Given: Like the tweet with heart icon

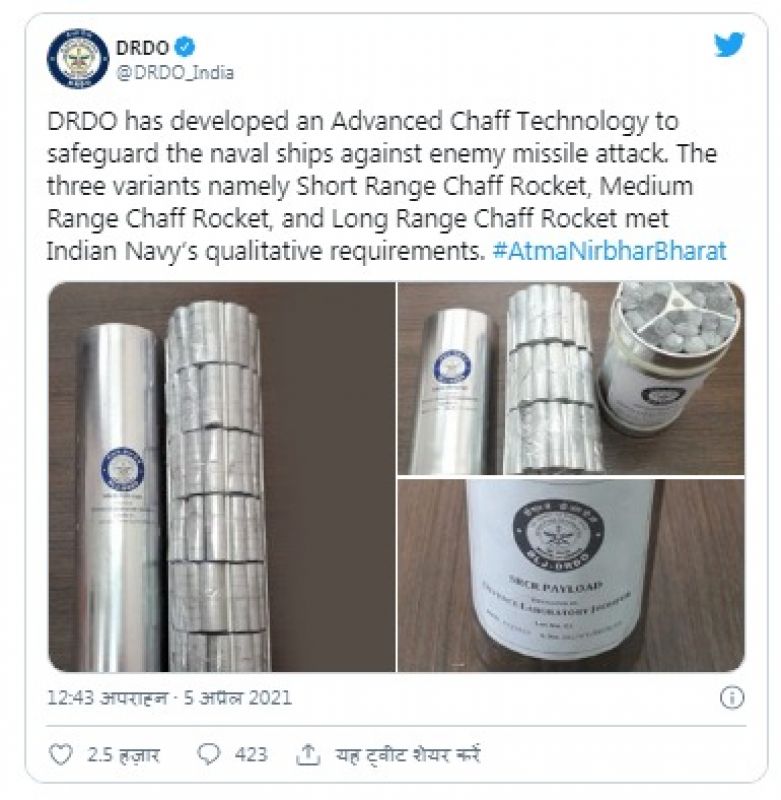Looking at the screenshot, I should coord(60,755).
